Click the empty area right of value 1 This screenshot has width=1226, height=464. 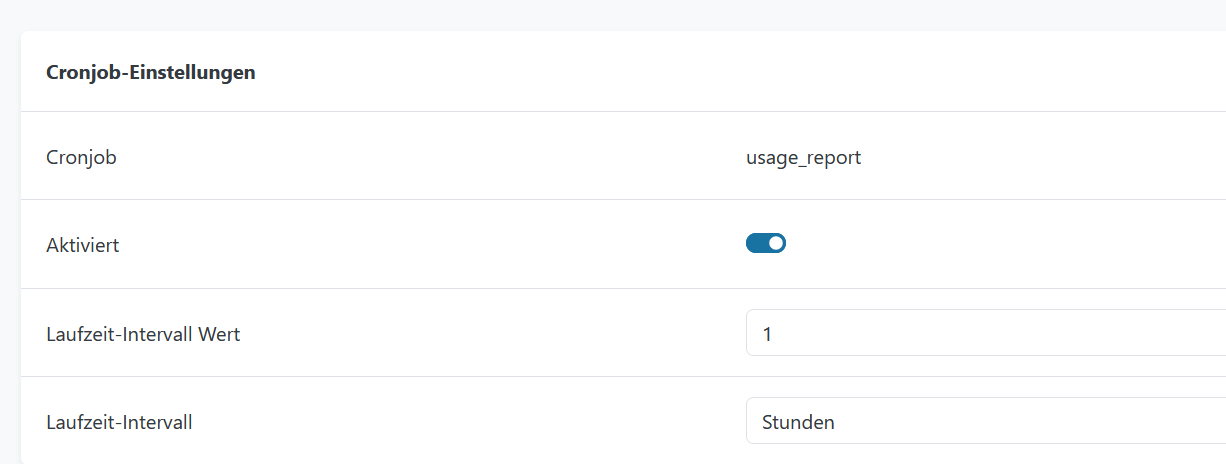1000,333
